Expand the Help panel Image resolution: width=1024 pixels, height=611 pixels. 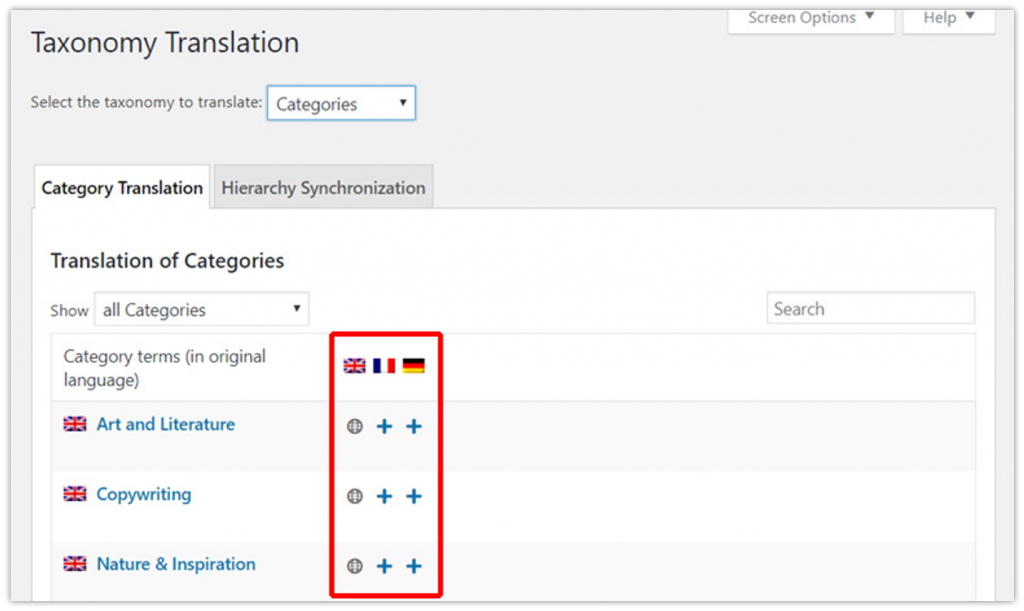point(946,17)
